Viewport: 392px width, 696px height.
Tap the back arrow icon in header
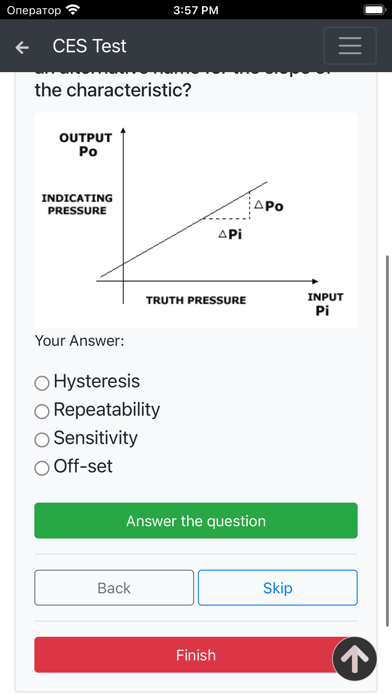[22, 47]
